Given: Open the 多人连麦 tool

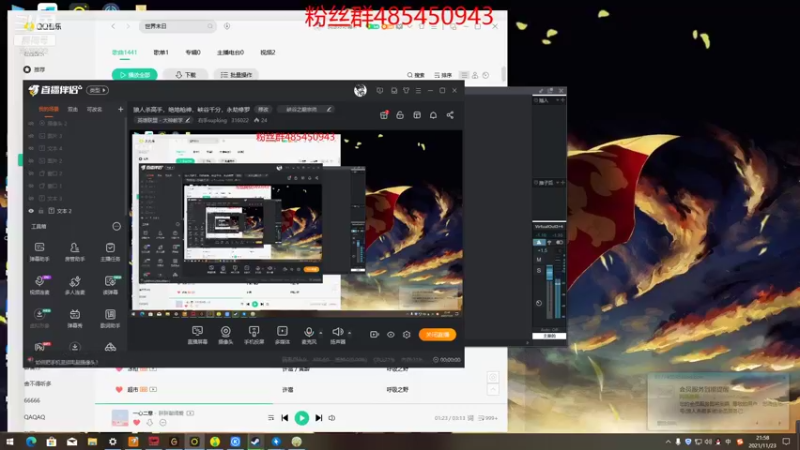Looking at the screenshot, I should [x=74, y=285].
